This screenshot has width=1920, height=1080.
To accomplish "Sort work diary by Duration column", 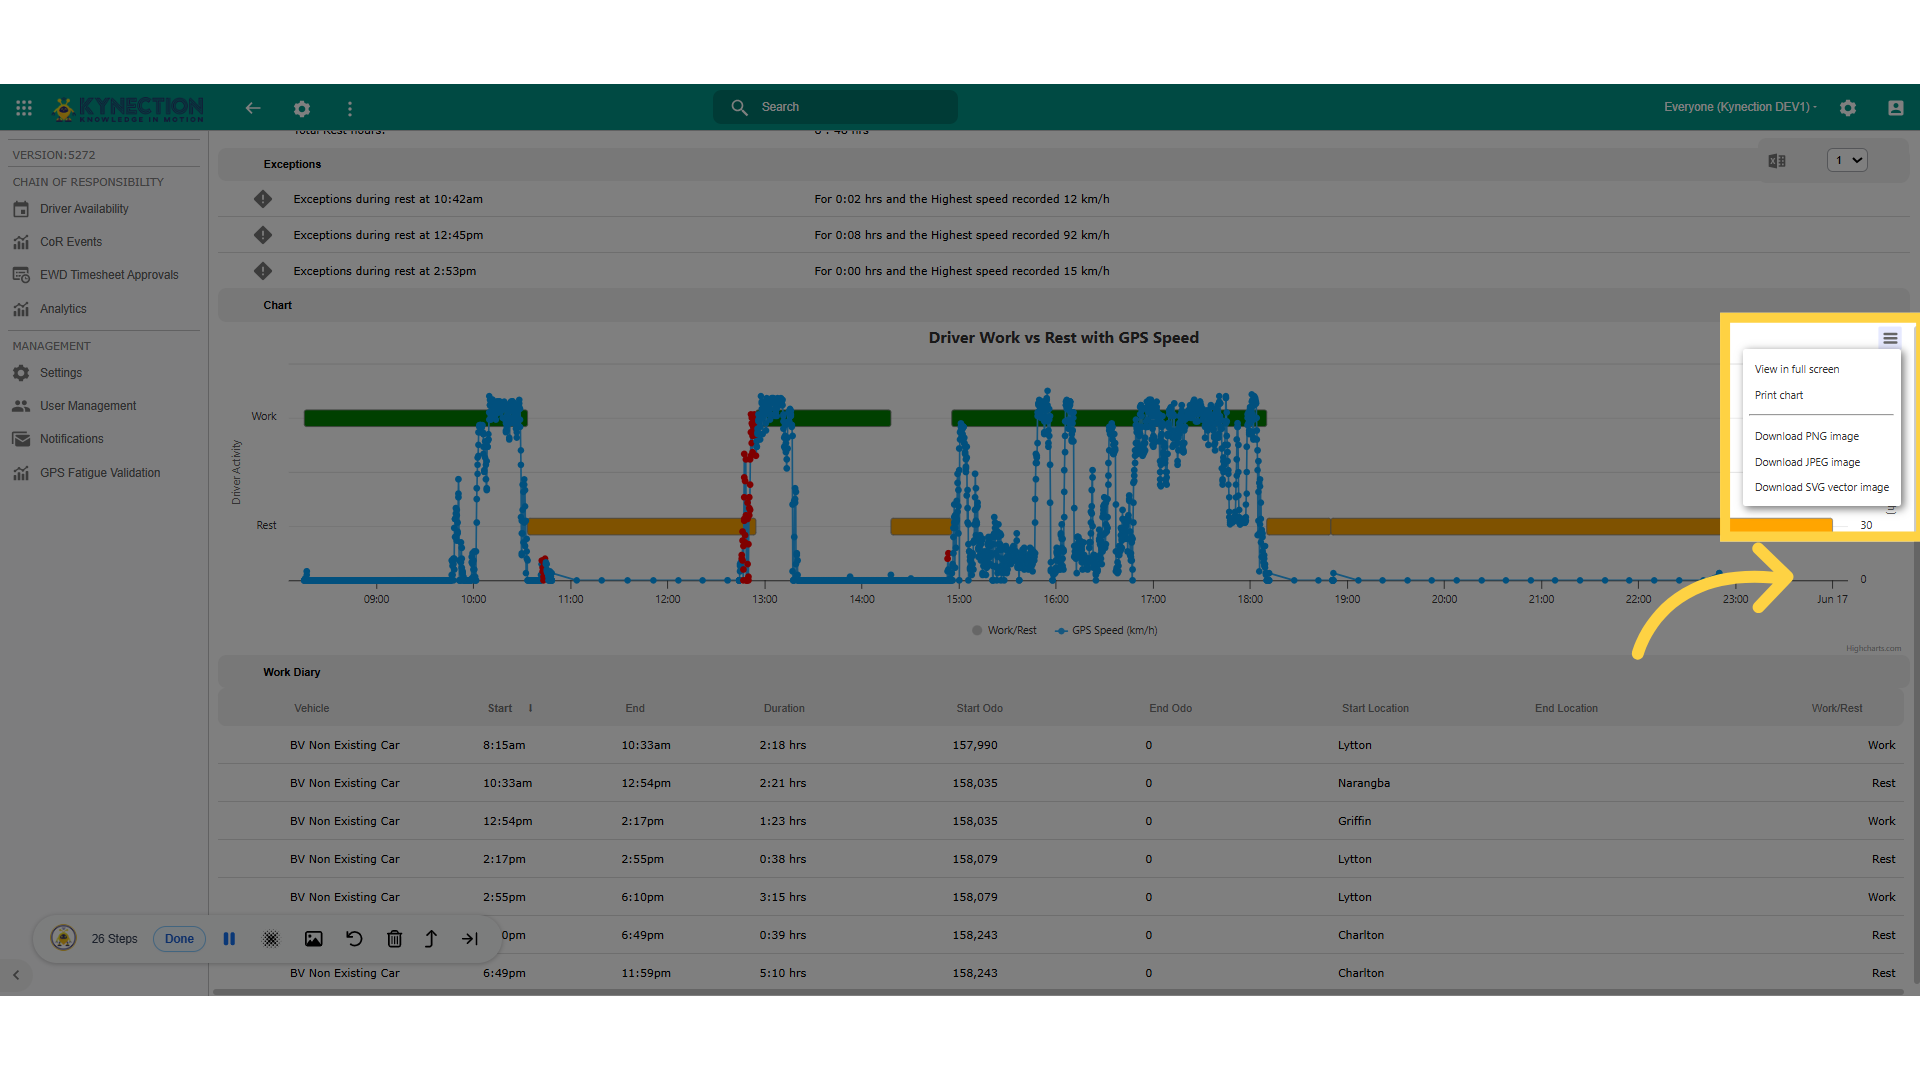I will coord(784,709).
